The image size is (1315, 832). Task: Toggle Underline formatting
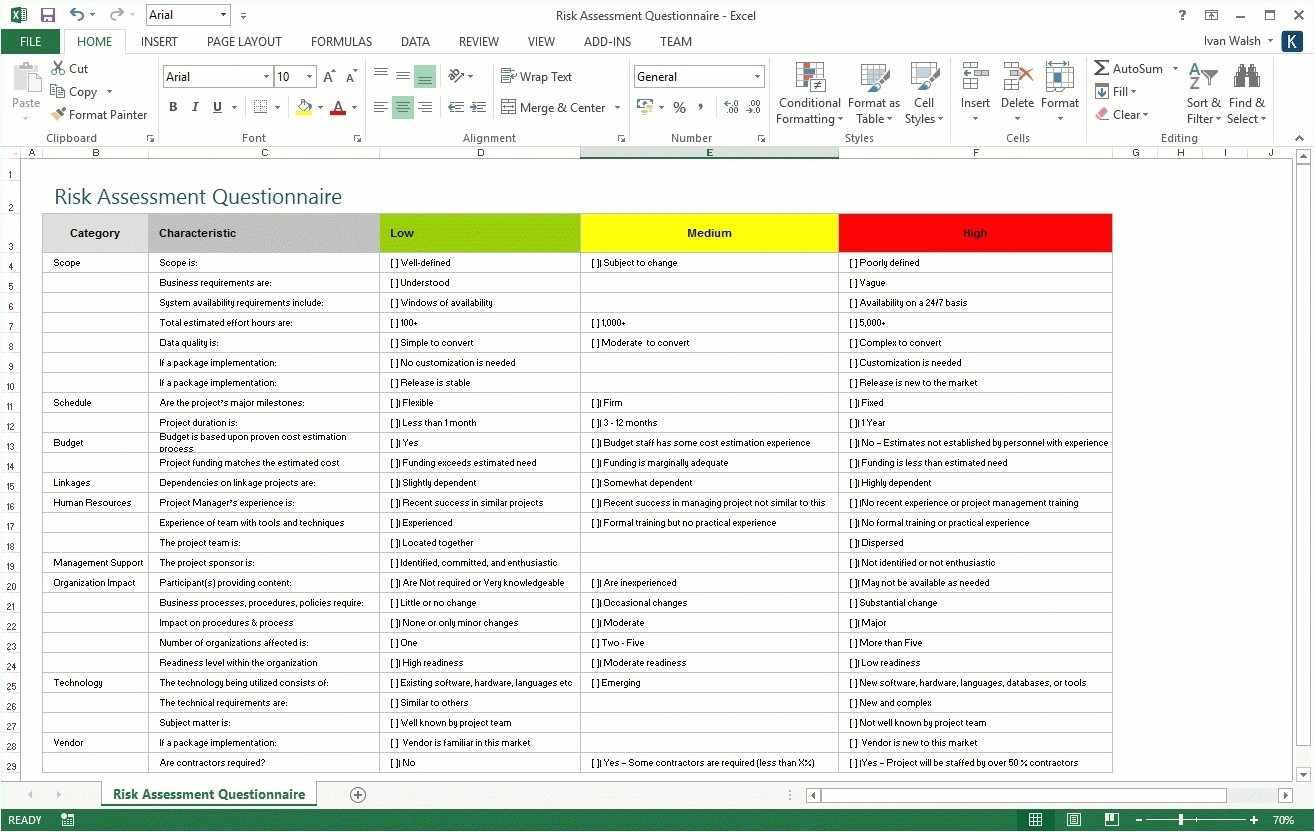[x=215, y=107]
